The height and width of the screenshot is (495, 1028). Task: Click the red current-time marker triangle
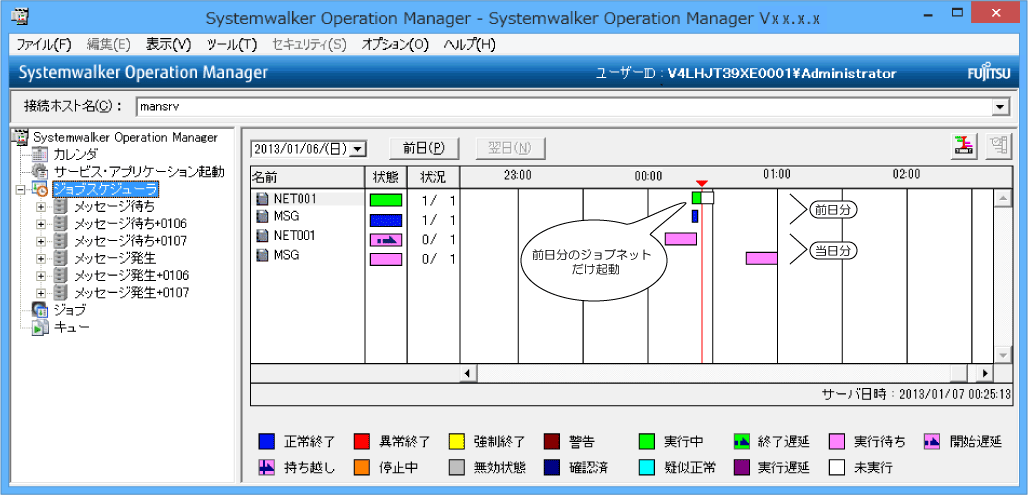tap(702, 183)
